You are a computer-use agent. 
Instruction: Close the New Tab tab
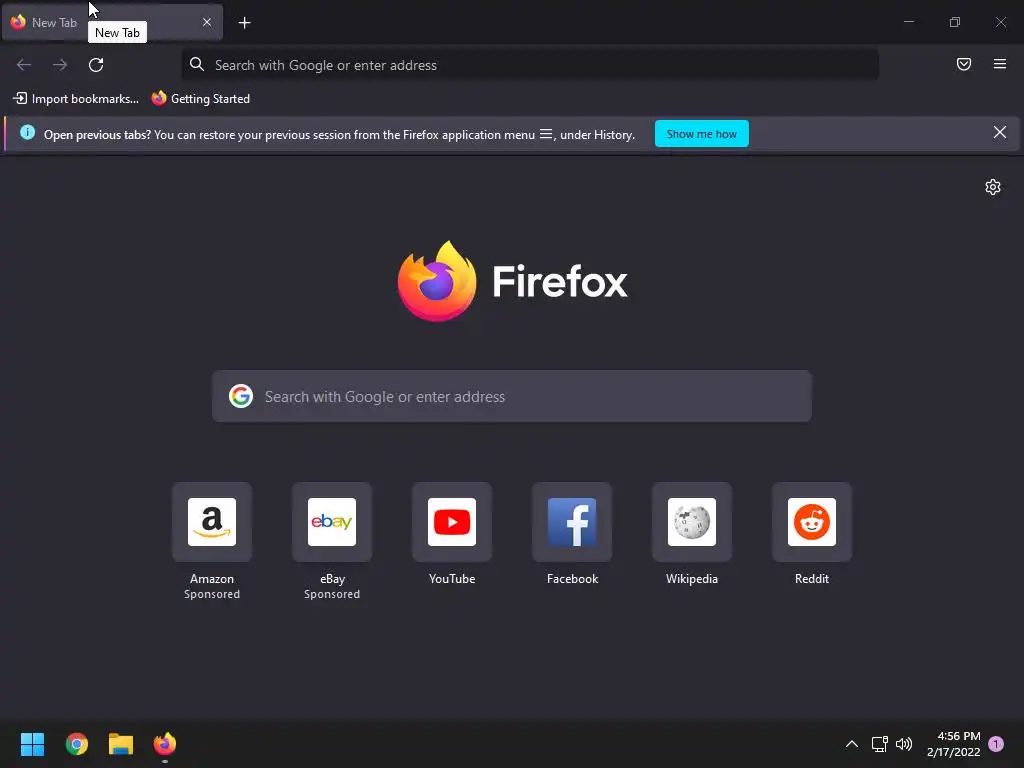click(x=207, y=22)
